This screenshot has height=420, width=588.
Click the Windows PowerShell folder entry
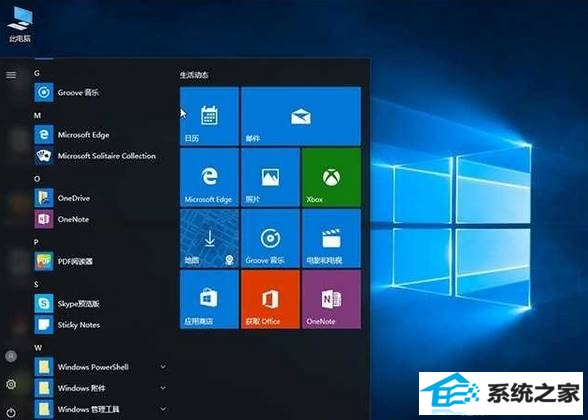point(100,367)
